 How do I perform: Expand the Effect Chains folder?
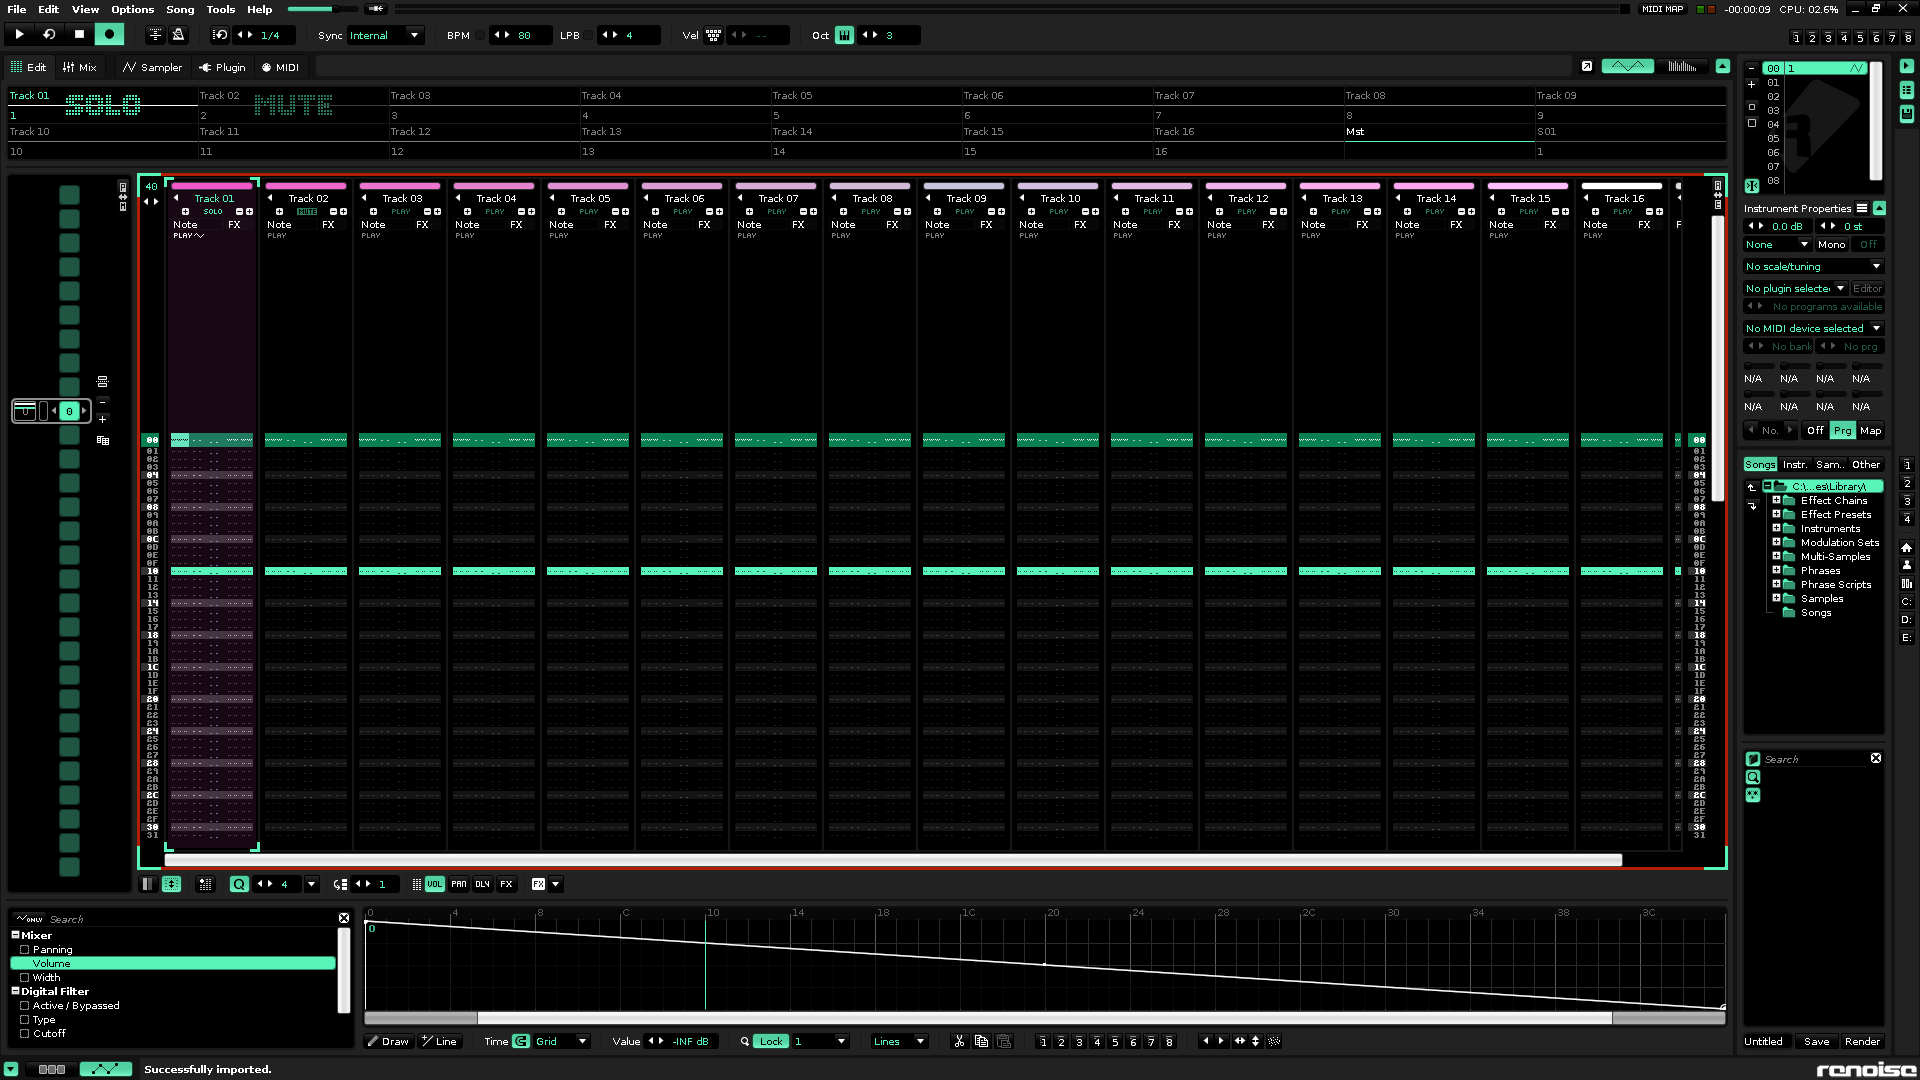(x=1776, y=500)
